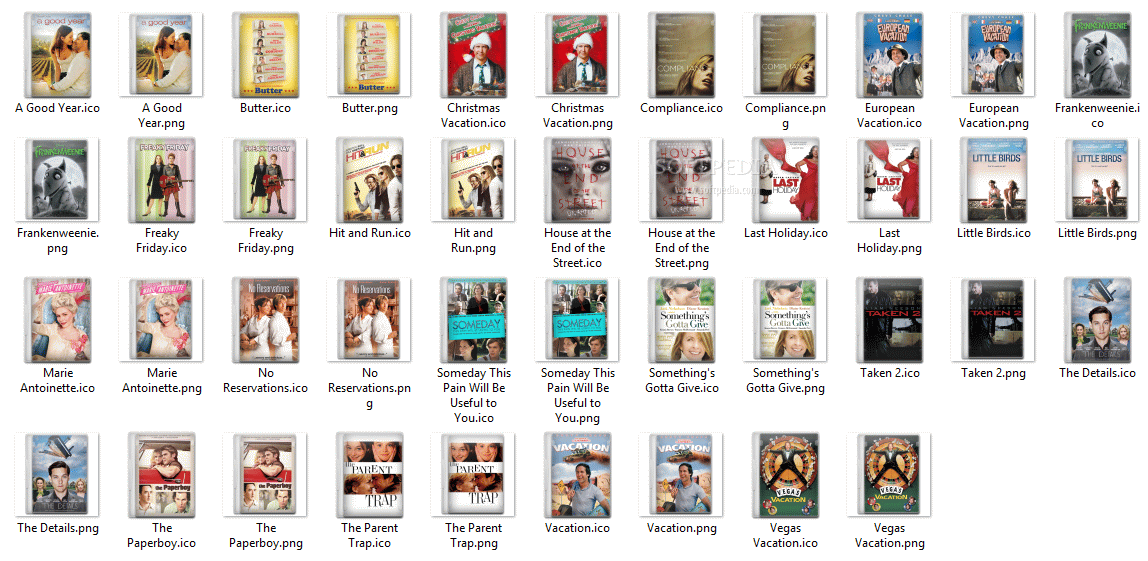Select the Taken 2.ico icon
Screen dimensions: 1148x561
click(890, 319)
